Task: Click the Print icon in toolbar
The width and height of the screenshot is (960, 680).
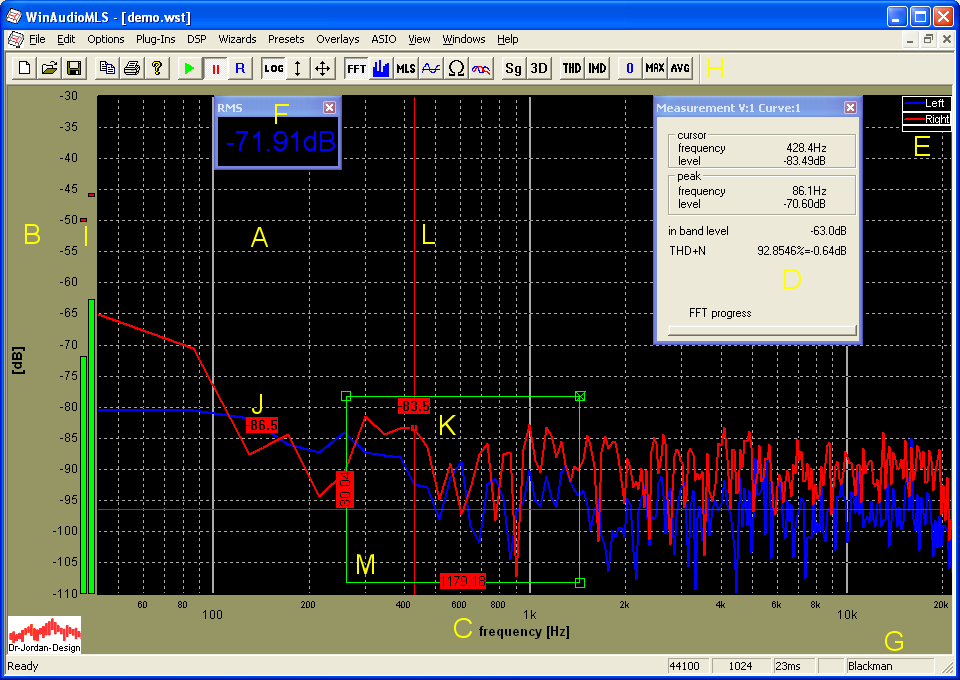Action: pos(131,68)
